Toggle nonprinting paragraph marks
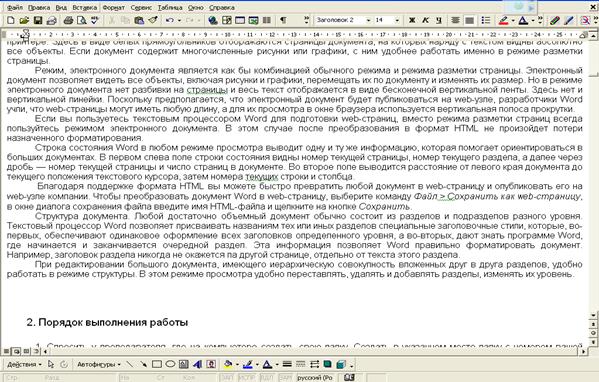Viewport: 599px width, 382px height. pyautogui.click(x=283, y=20)
